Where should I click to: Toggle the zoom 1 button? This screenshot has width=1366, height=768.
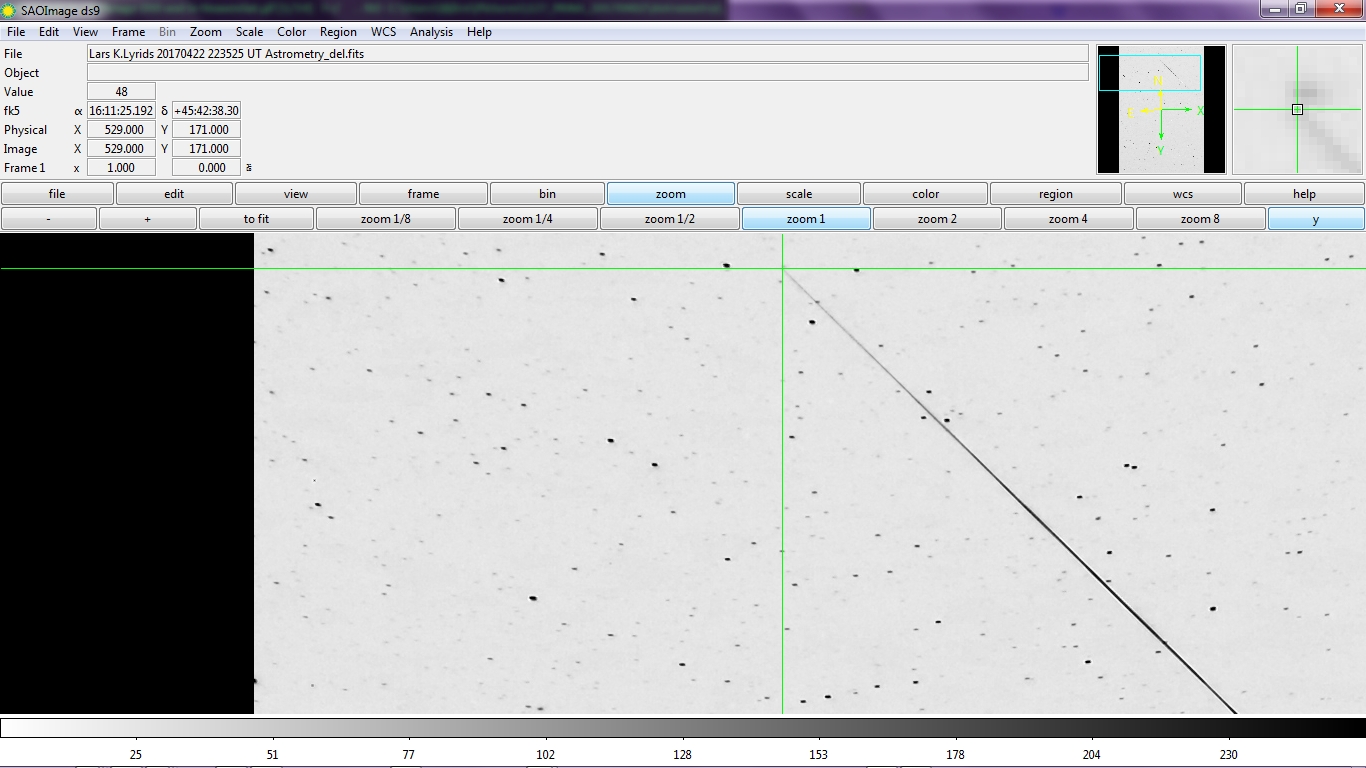point(805,219)
